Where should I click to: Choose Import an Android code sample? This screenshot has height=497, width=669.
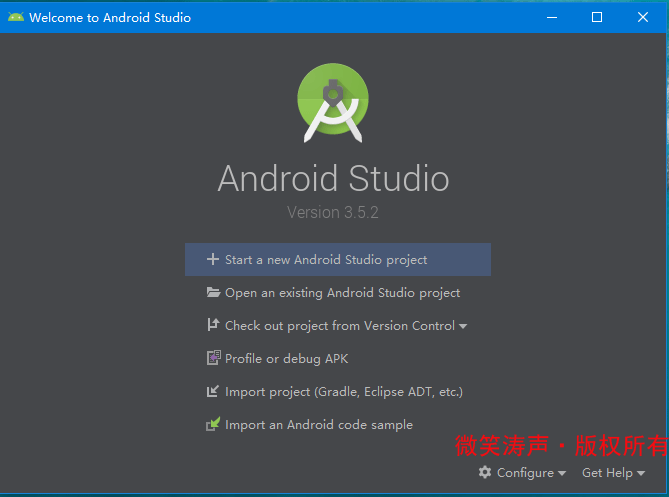tap(337, 424)
